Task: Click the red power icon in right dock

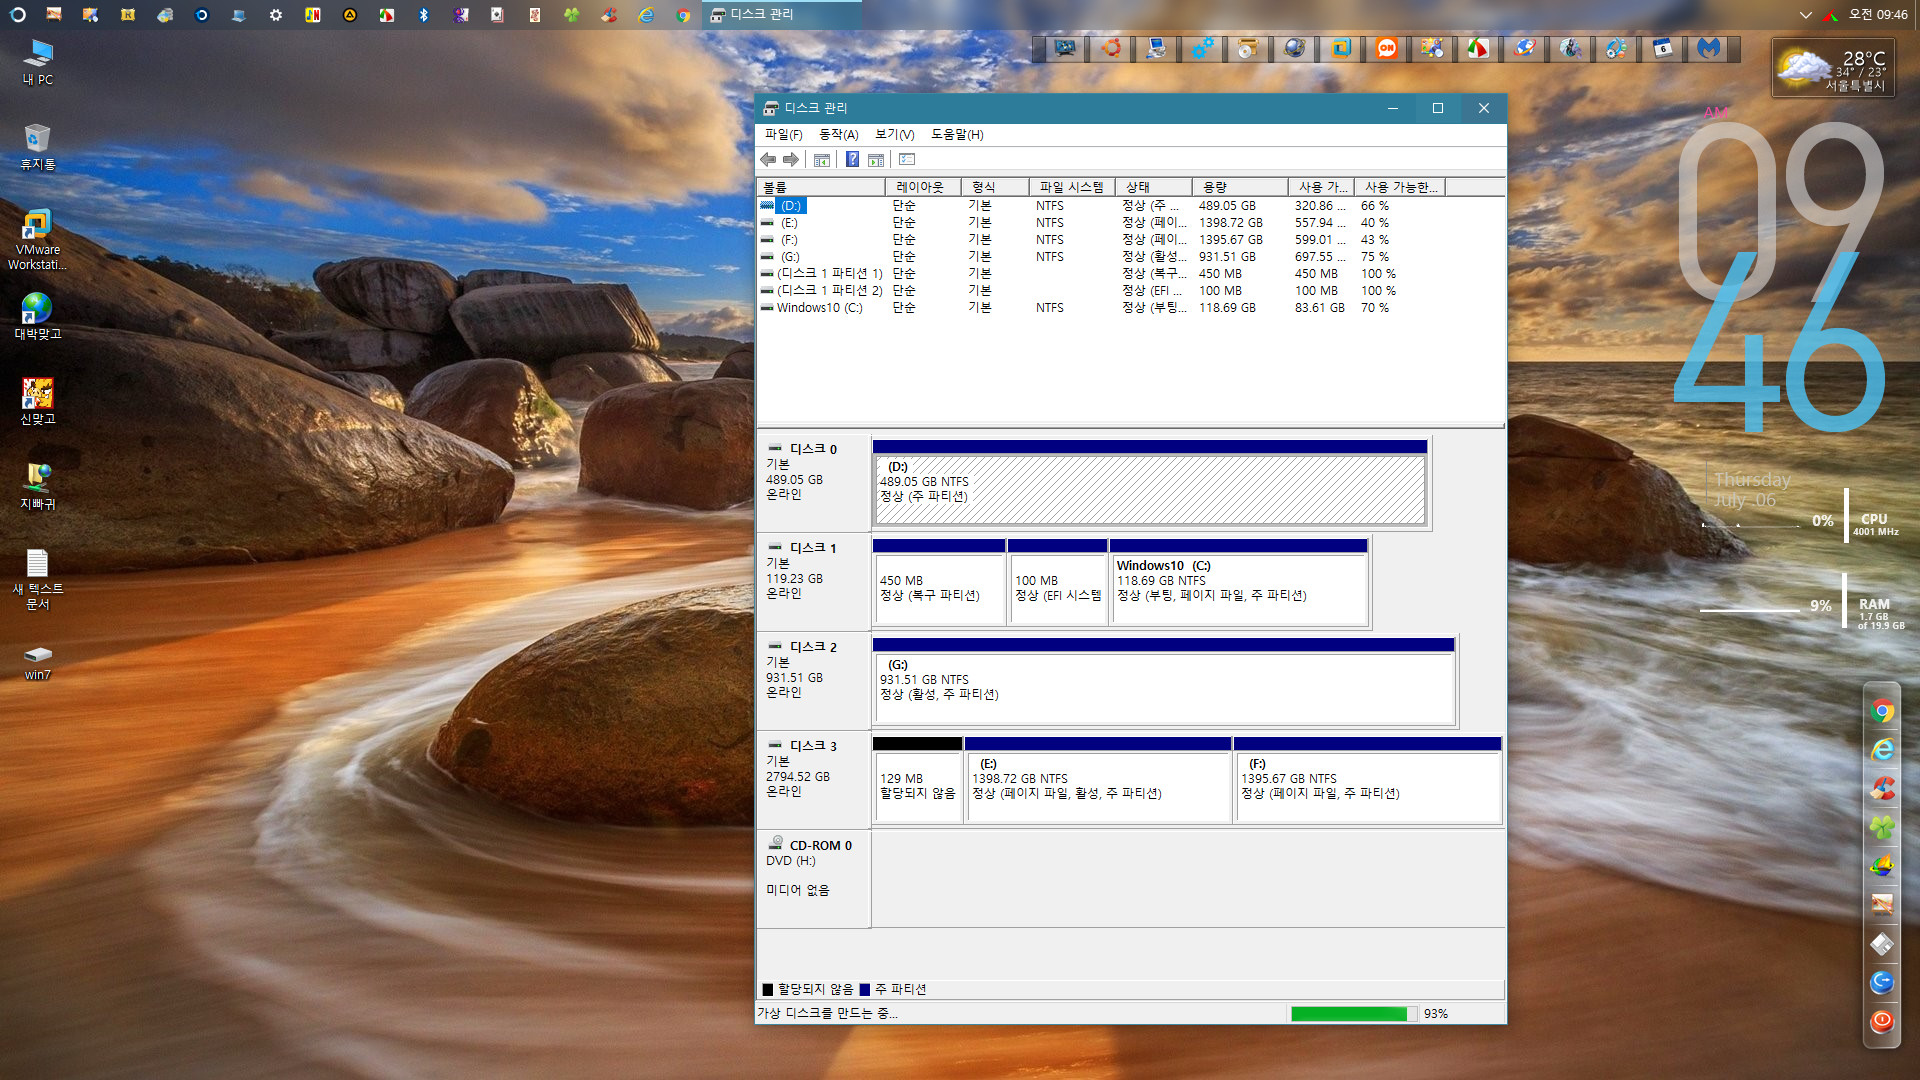Action: coord(1882,1021)
